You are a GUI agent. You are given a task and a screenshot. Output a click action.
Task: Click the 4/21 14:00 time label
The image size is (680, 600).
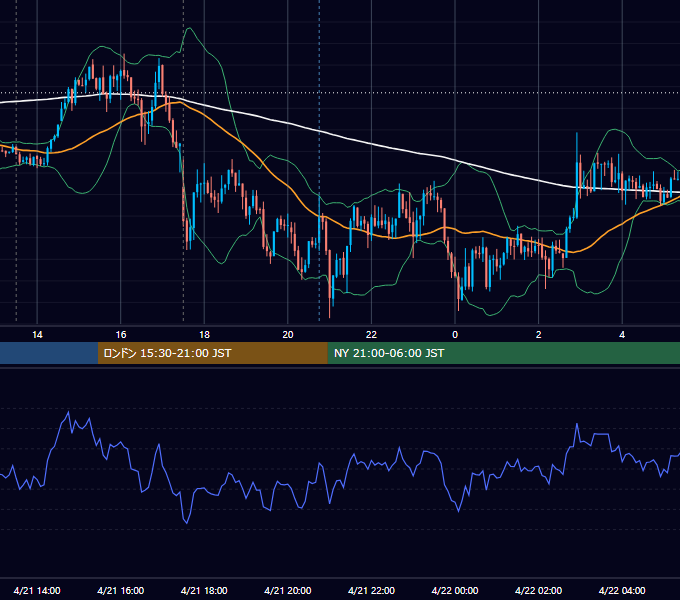coord(37,590)
